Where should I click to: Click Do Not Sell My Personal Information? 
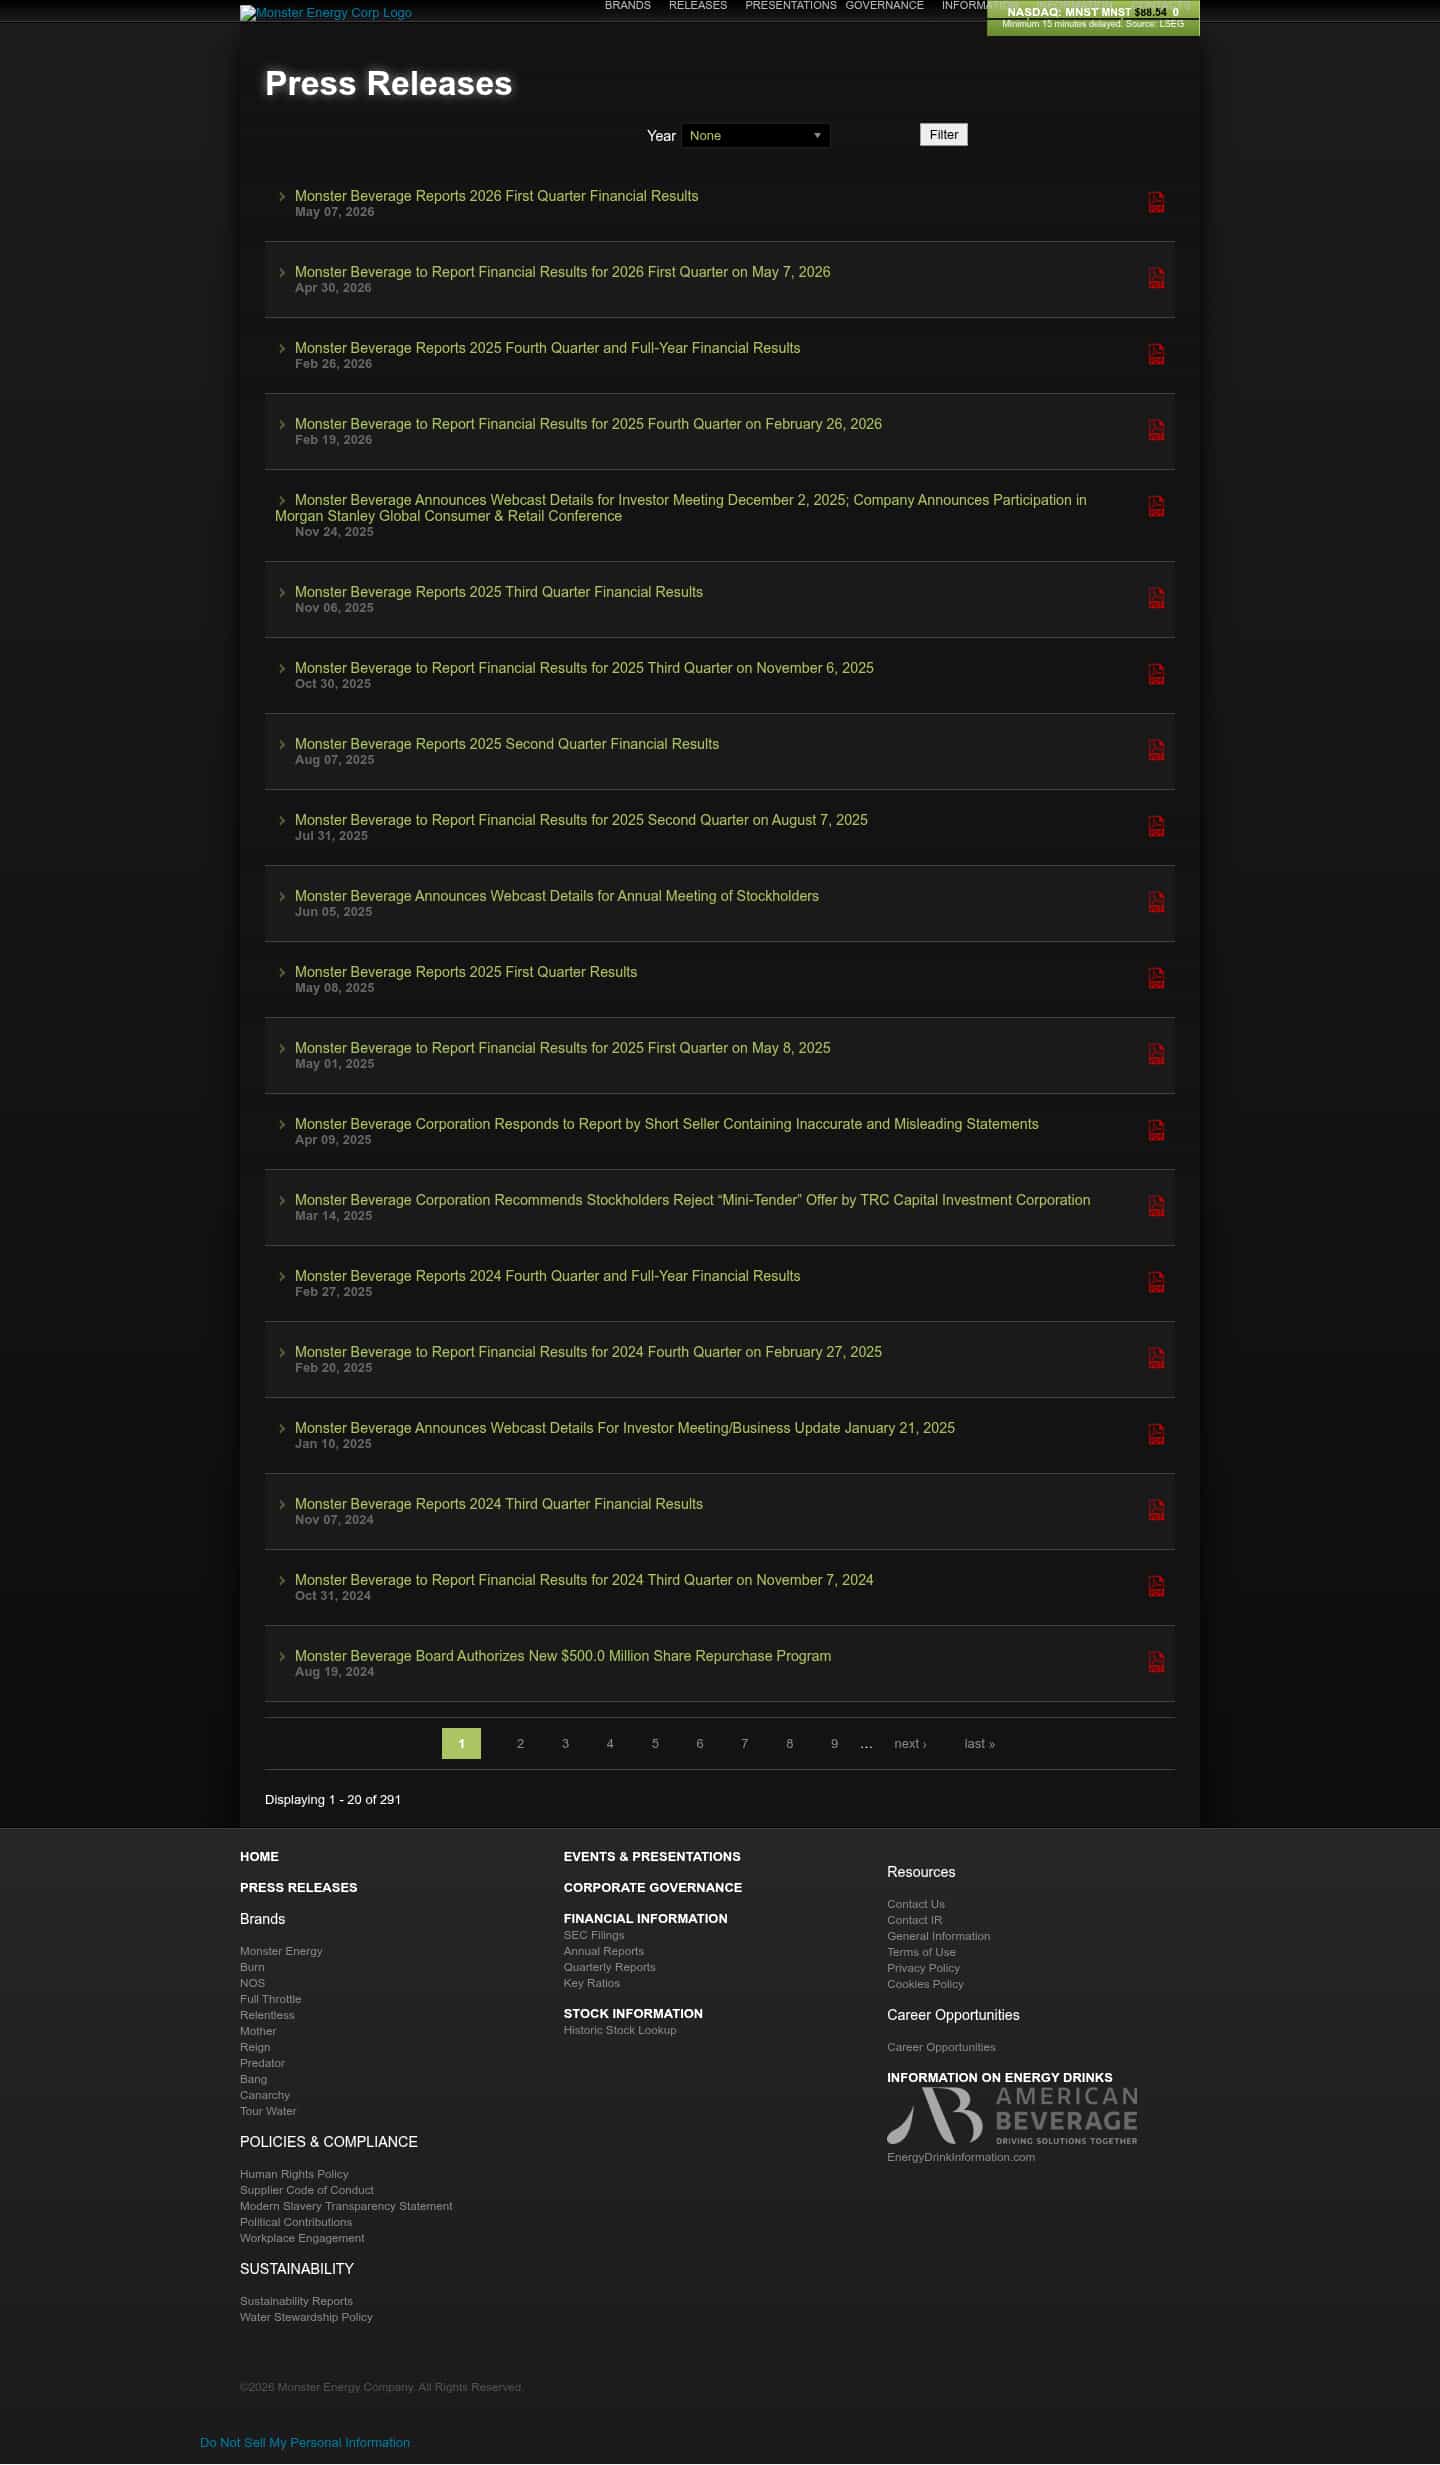click(305, 2442)
